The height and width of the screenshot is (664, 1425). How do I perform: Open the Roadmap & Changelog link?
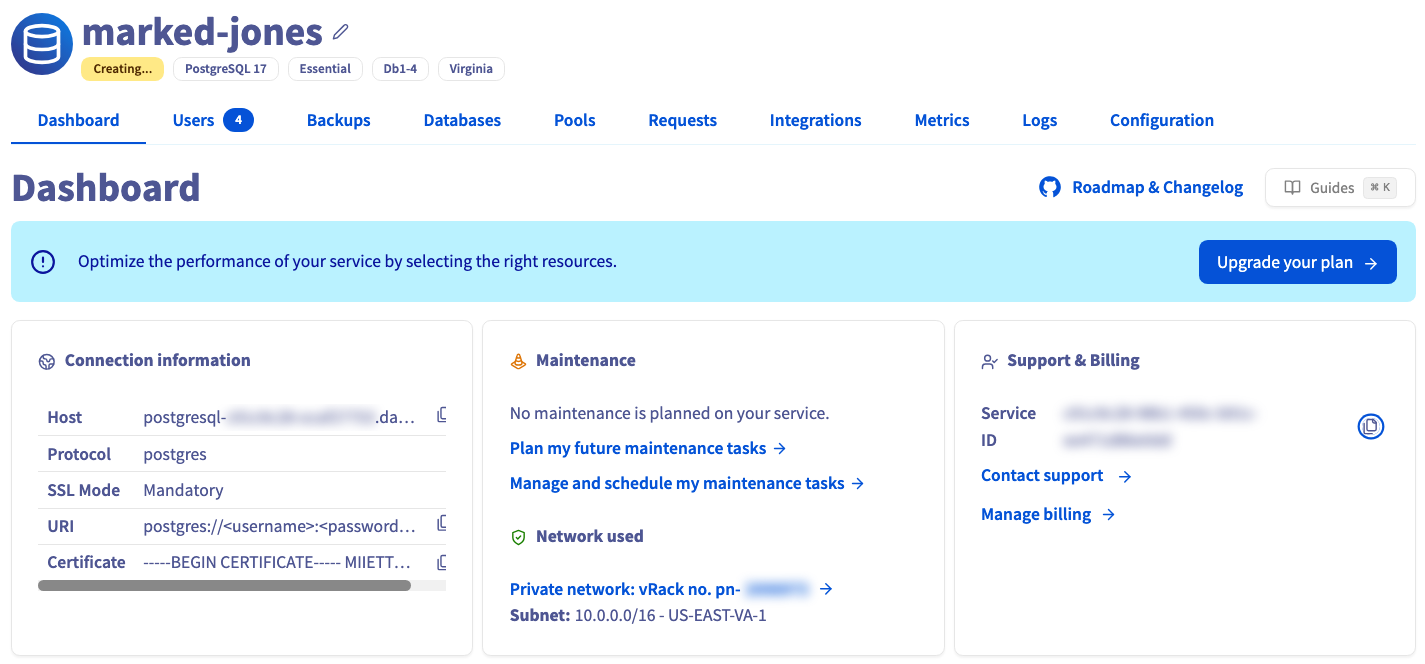pos(1158,187)
